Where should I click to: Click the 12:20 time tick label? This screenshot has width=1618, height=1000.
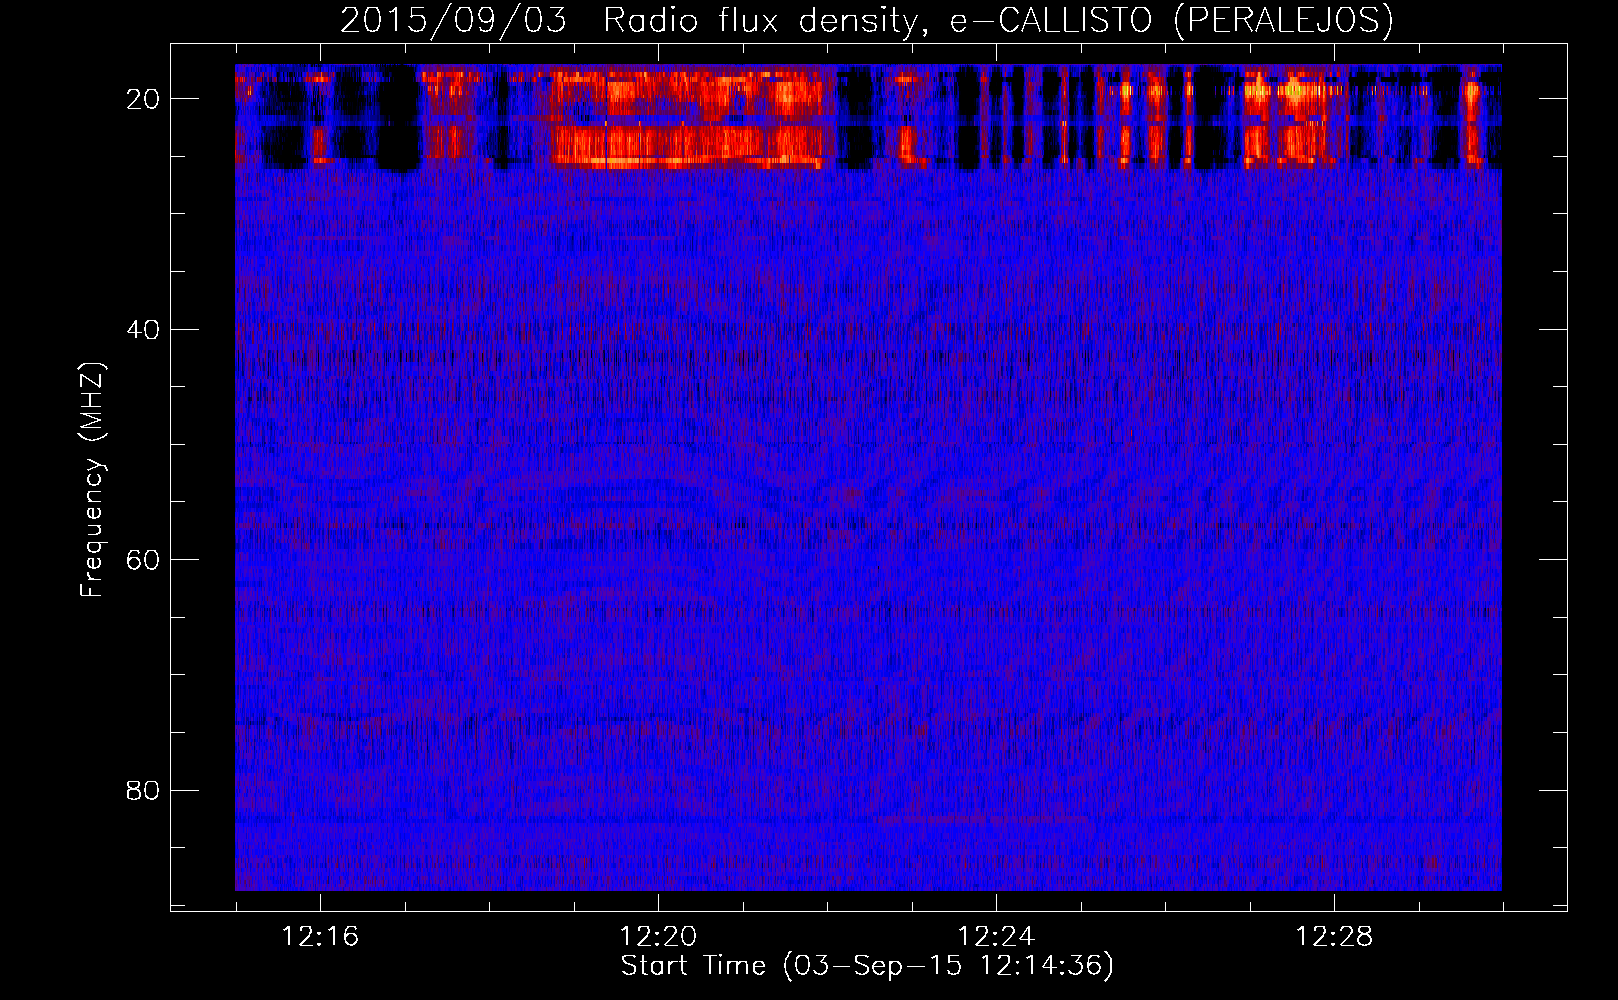[658, 937]
